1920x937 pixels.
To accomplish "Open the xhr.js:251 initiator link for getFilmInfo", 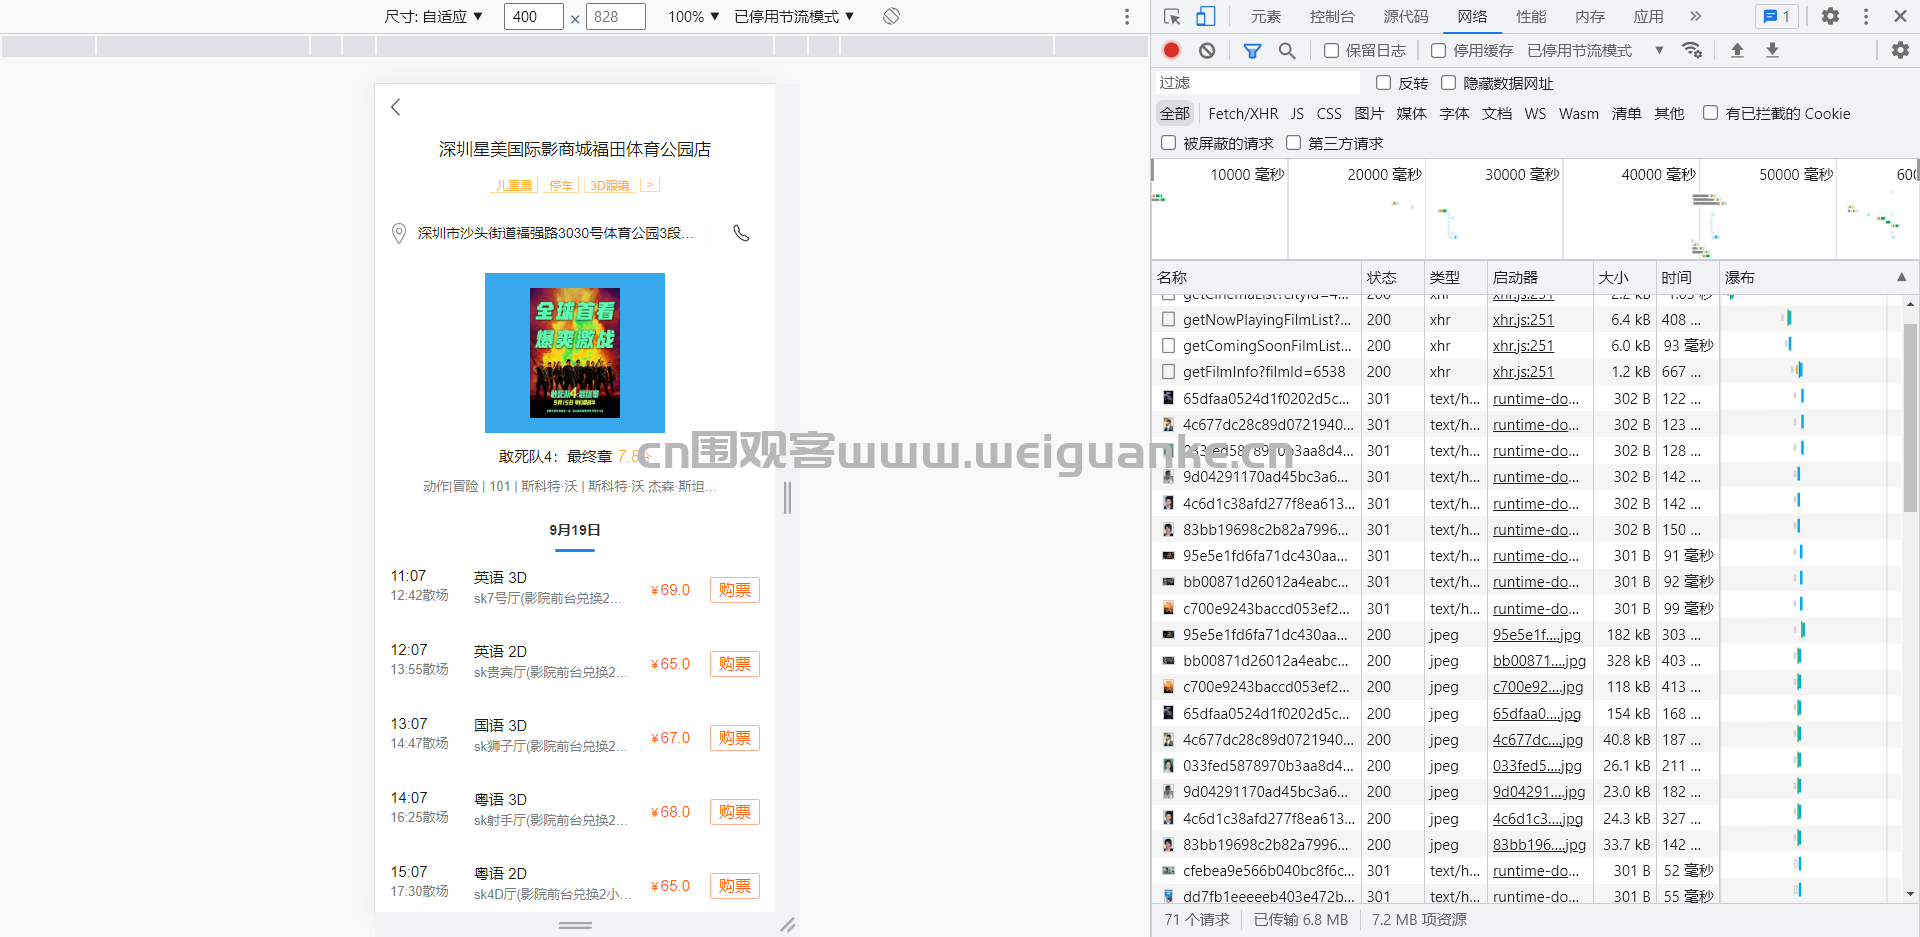I will point(1523,372).
